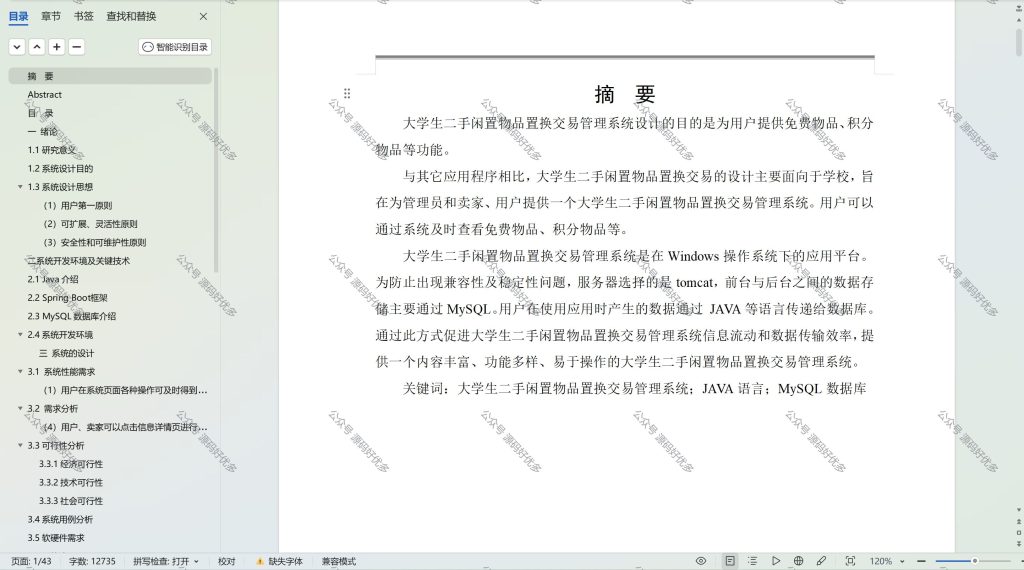Image resolution: width=1024 pixels, height=570 pixels.
Task: Click the collapse-up chevron button in outline toolbar
Action: 37,47
